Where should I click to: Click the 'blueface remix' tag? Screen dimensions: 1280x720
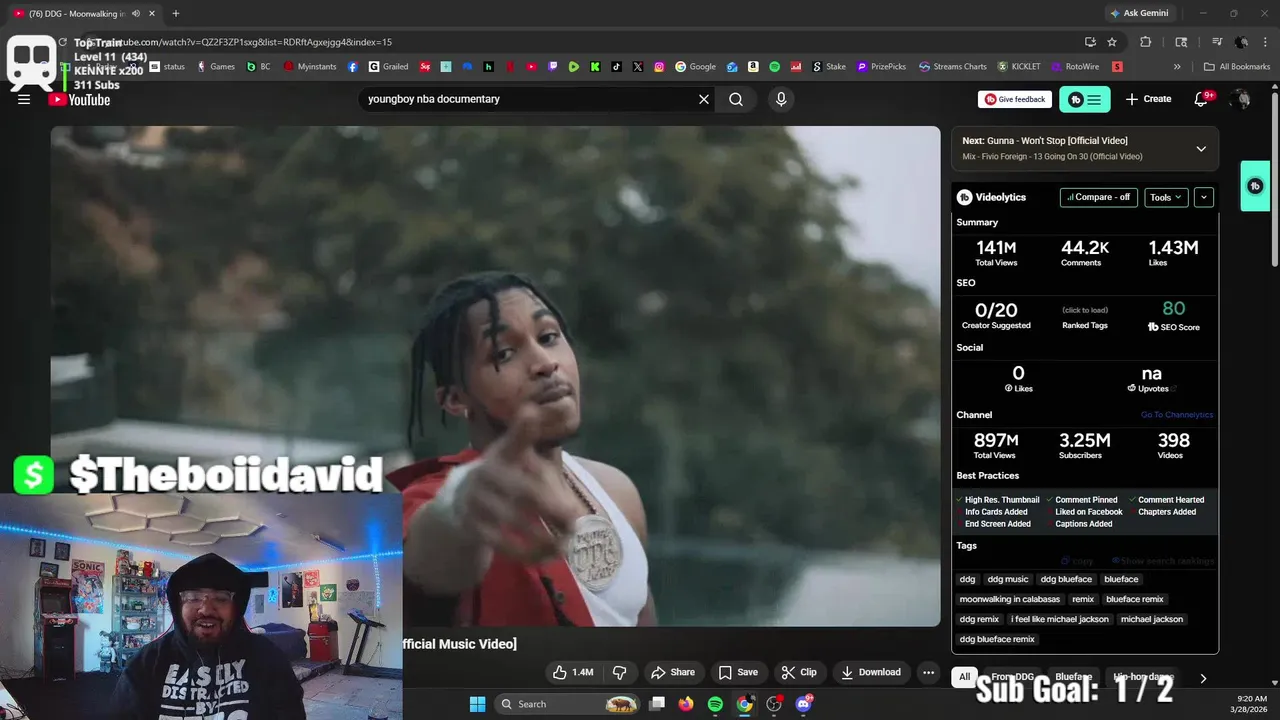1134,599
